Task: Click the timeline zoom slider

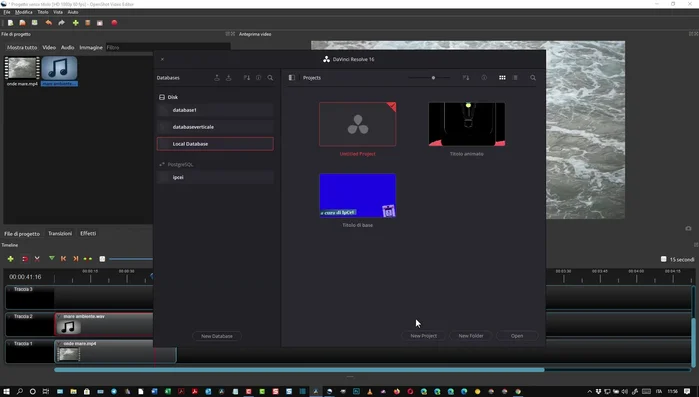Action: click(131, 259)
